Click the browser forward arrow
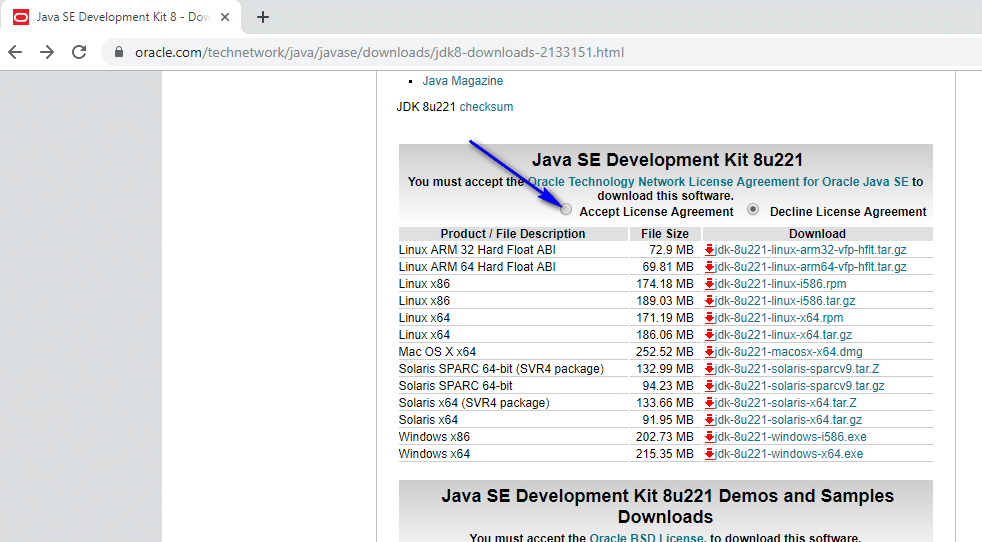Screen dimensions: 982x542 point(47,52)
